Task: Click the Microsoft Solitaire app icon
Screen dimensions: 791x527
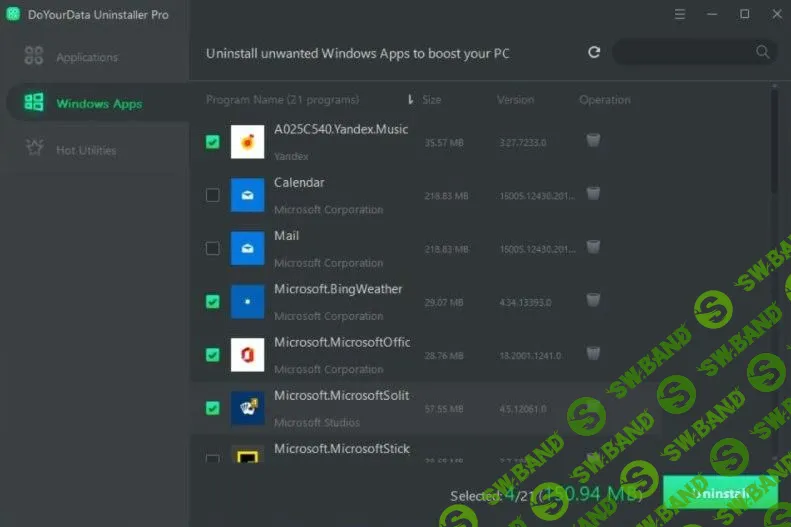Action: (x=247, y=408)
